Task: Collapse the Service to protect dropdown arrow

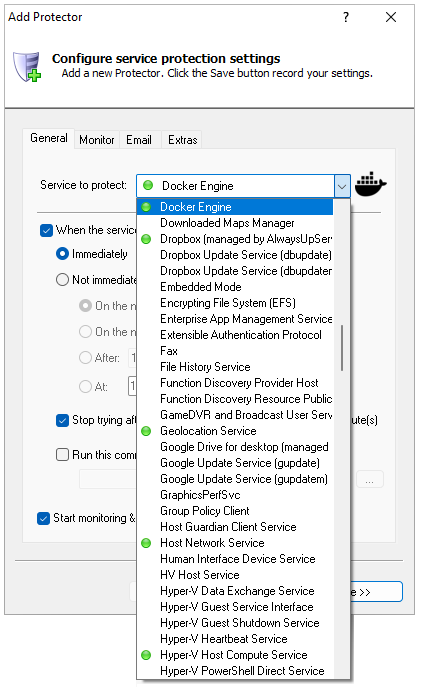Action: 342,186
